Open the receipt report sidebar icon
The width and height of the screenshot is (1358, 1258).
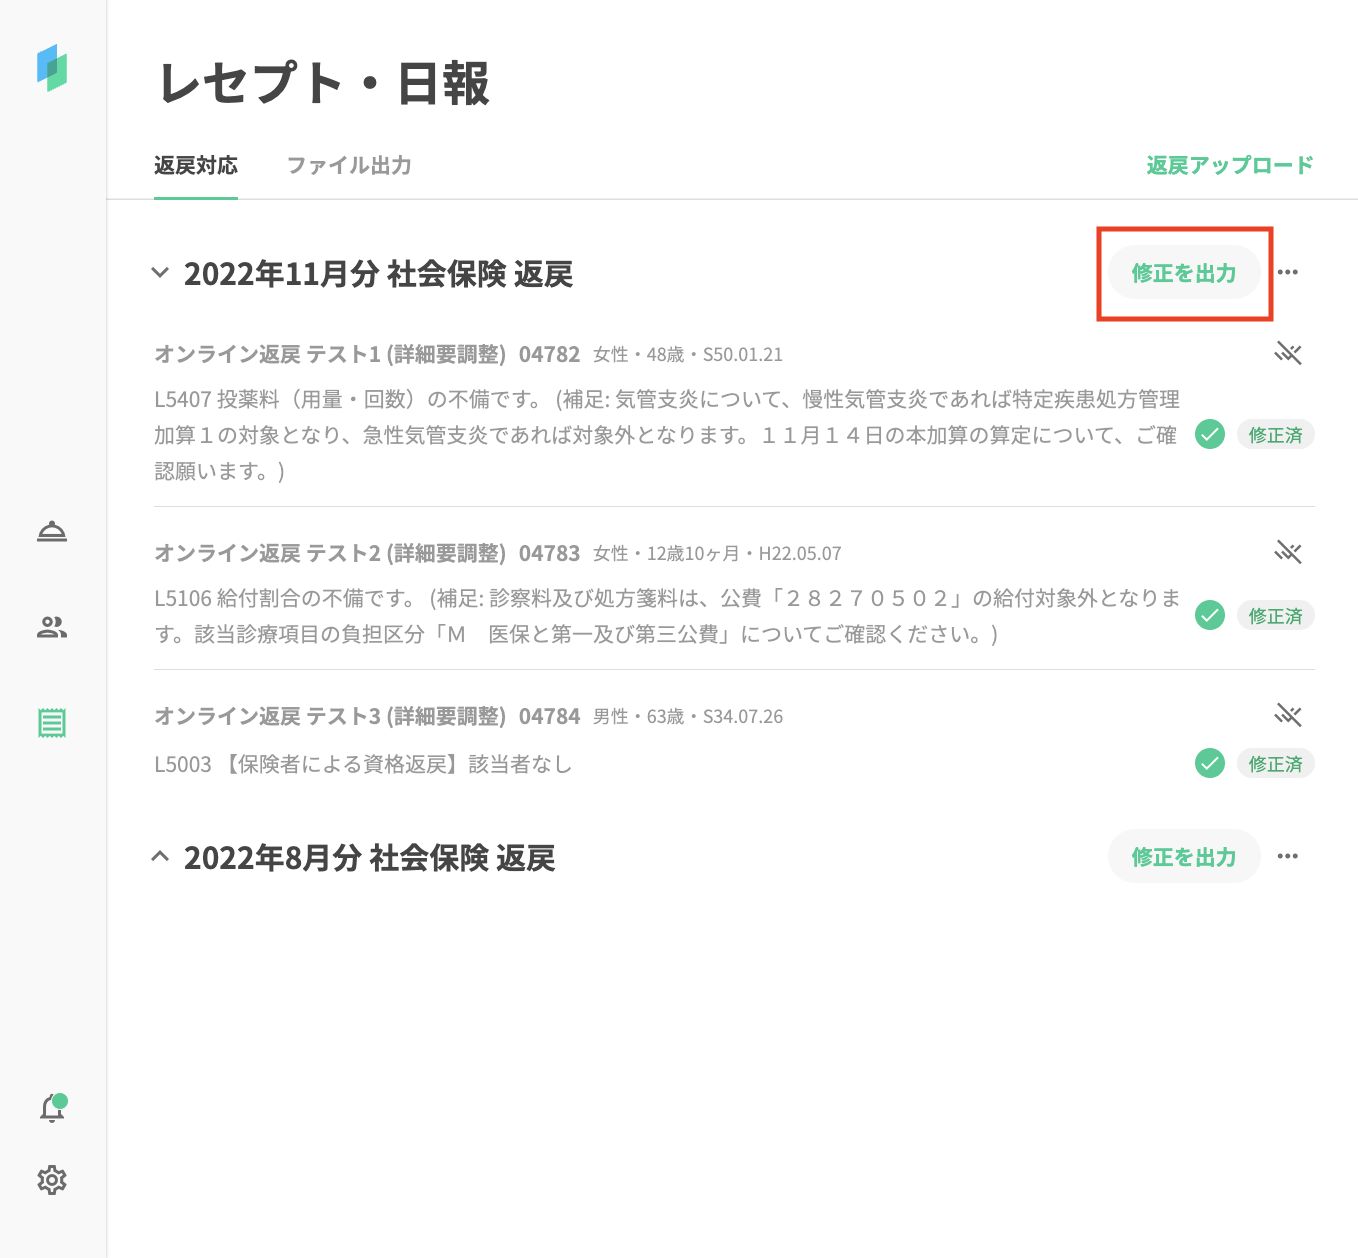(x=52, y=723)
